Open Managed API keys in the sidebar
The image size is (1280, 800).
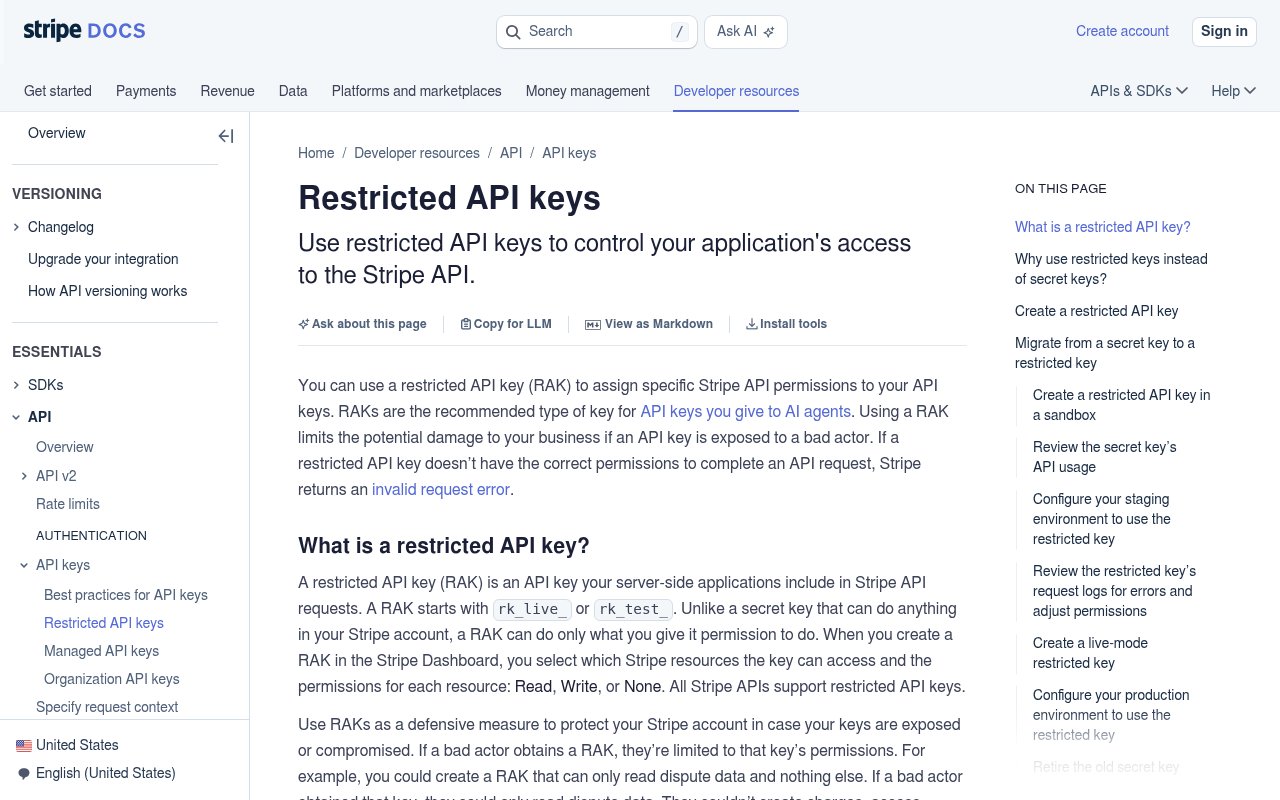tap(101, 651)
